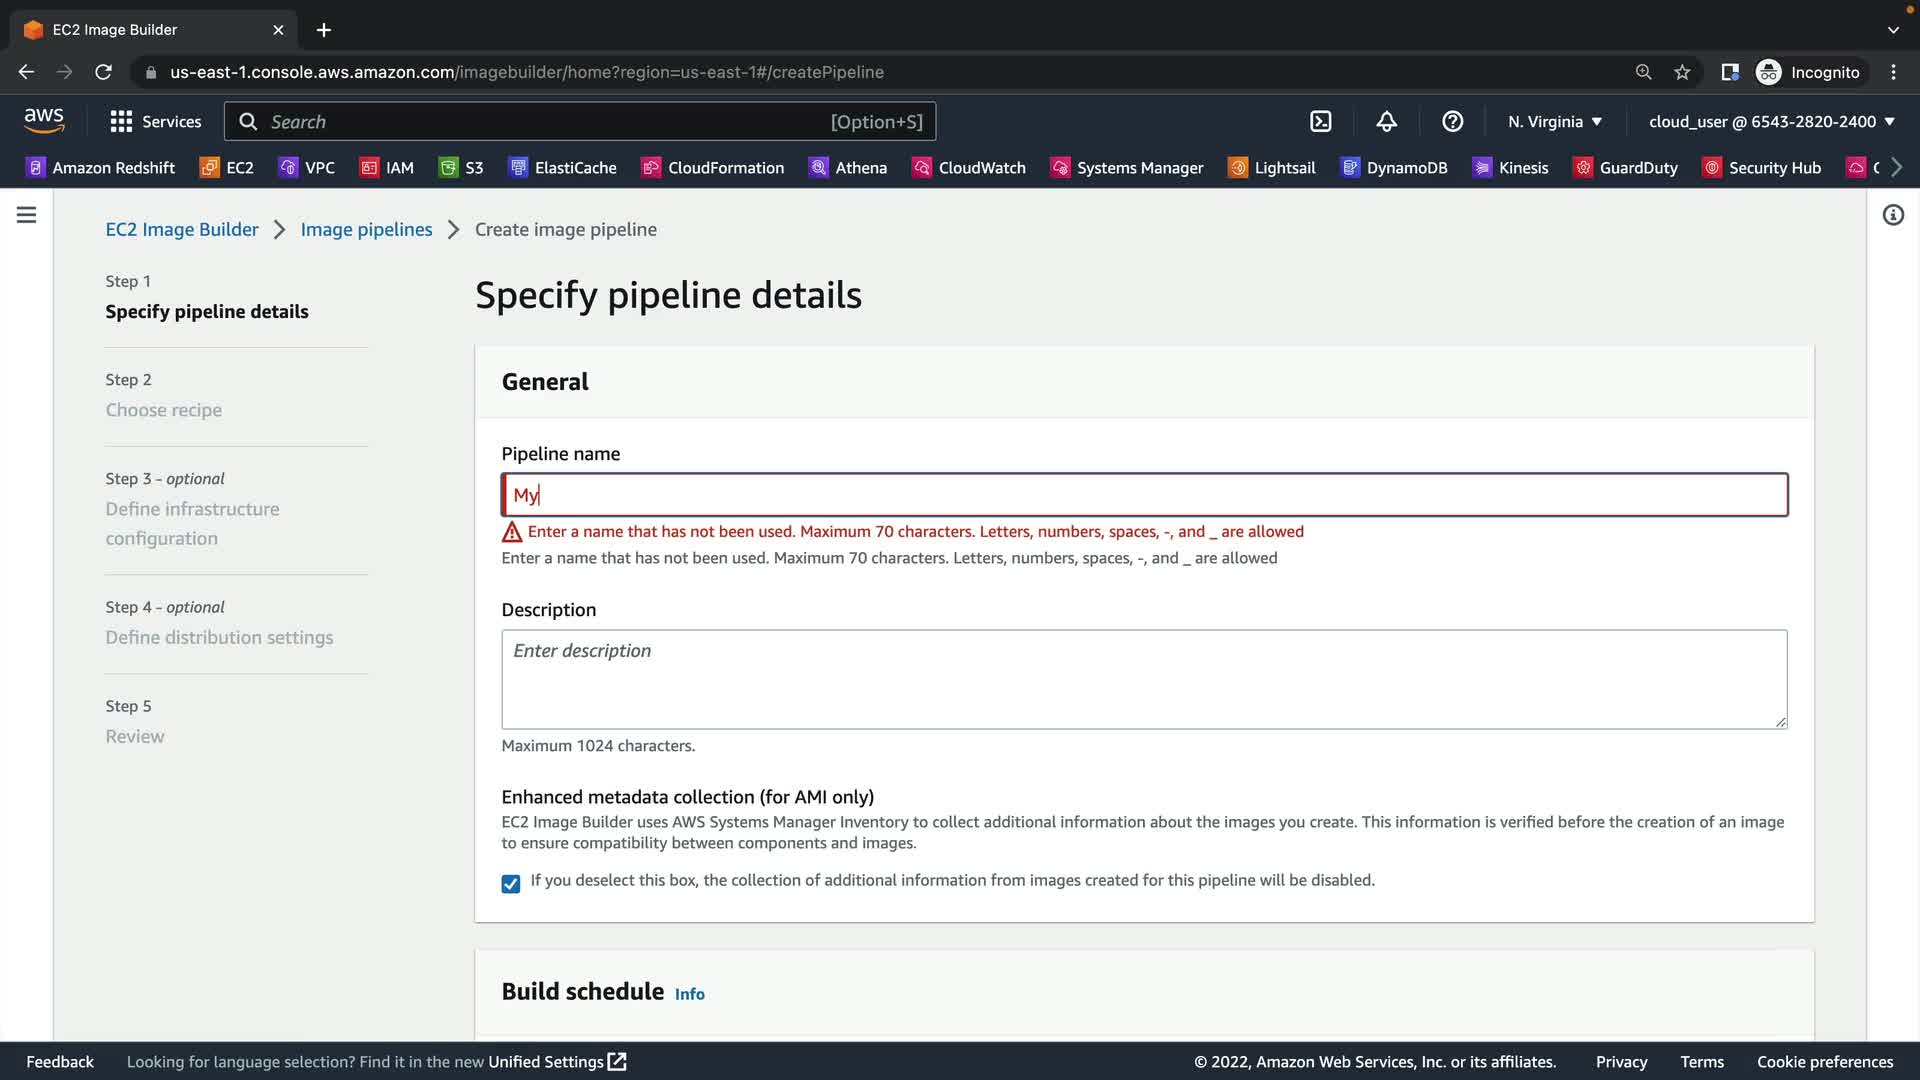Open Build schedule Info link

pos(689,994)
